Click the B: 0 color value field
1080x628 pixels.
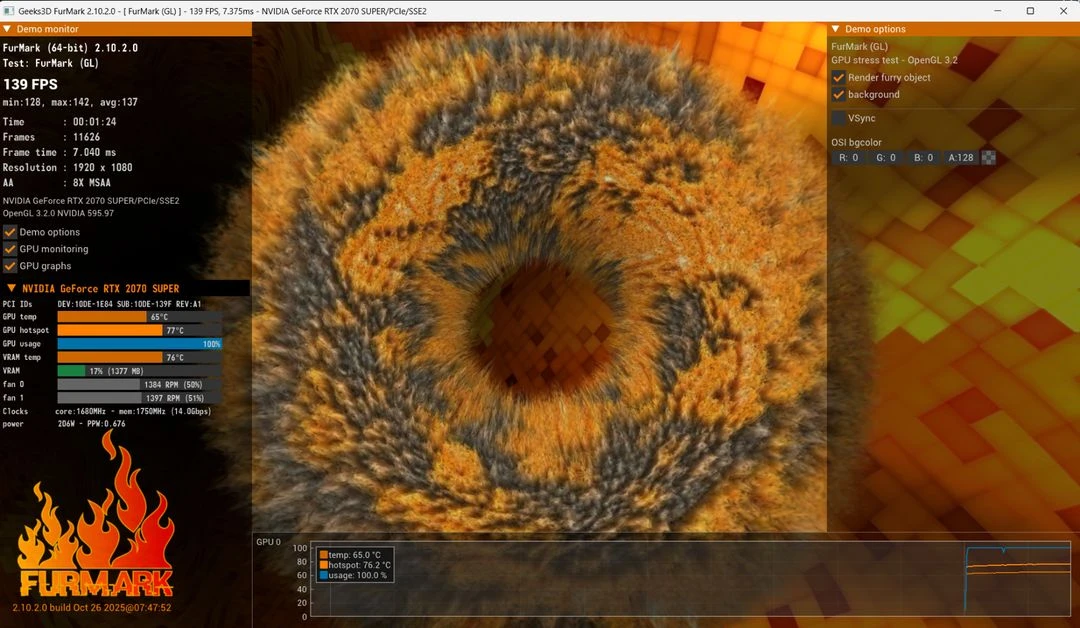coord(924,158)
